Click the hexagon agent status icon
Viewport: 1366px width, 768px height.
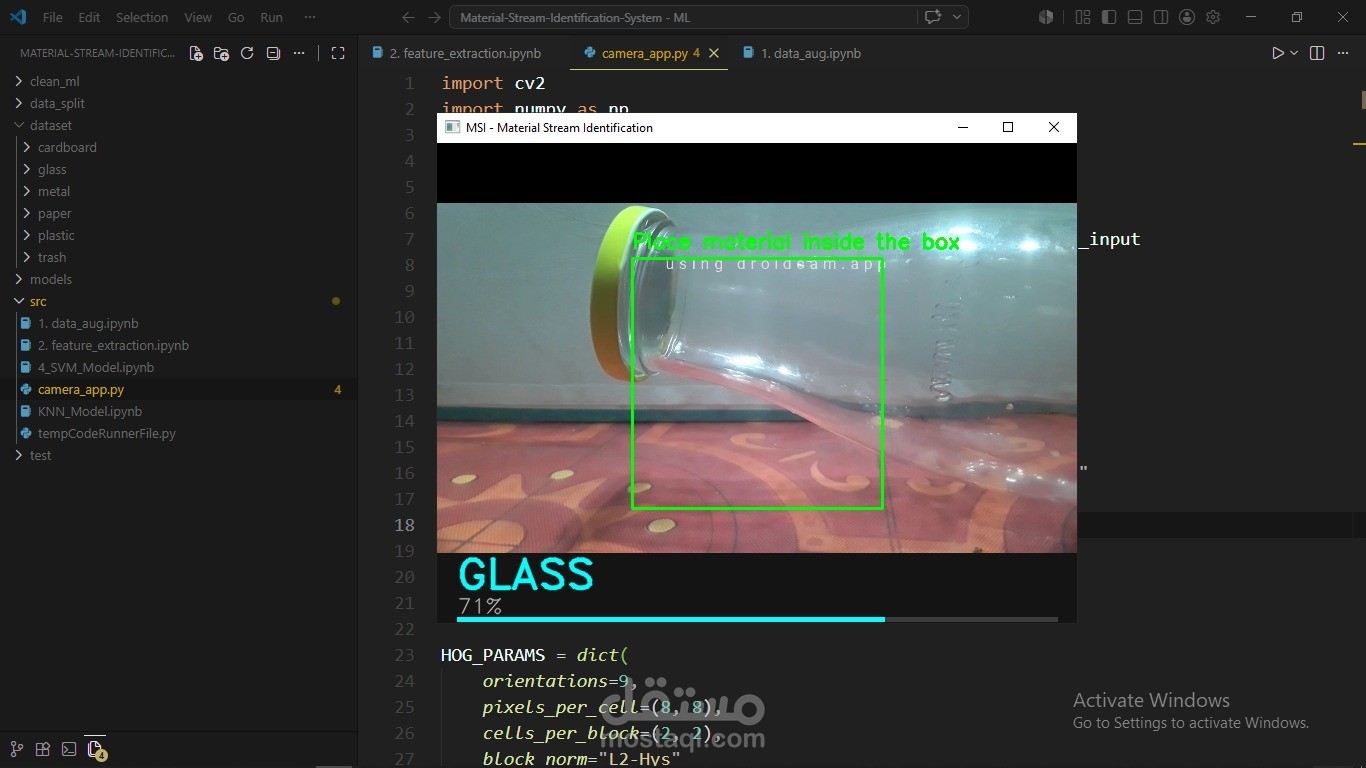click(1046, 17)
